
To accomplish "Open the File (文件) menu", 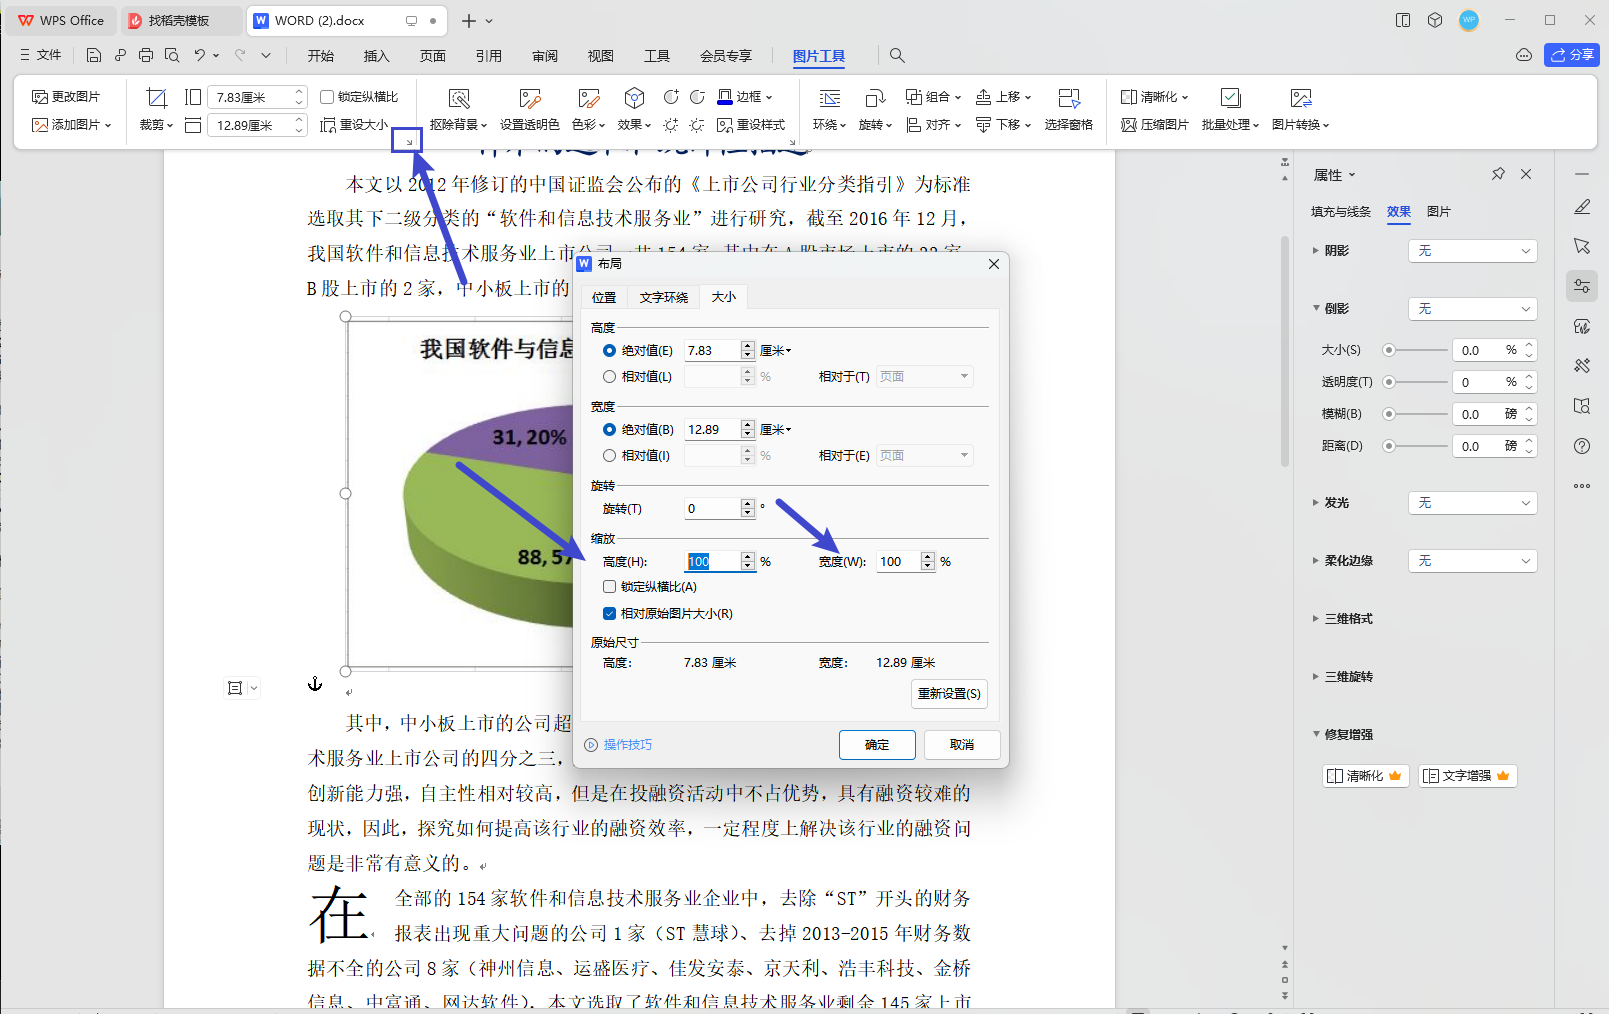I will click(x=41, y=55).
